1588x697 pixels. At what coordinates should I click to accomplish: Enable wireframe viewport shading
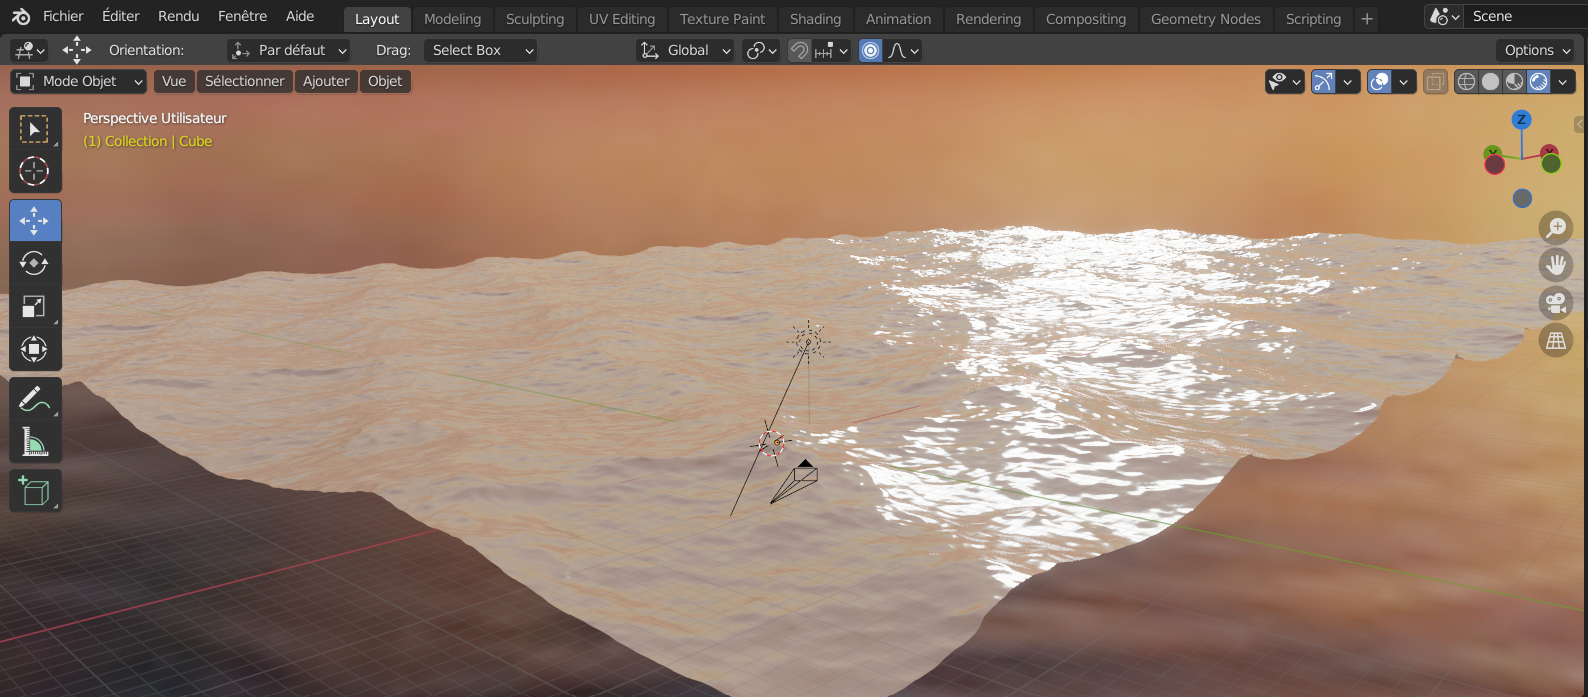[x=1466, y=82]
